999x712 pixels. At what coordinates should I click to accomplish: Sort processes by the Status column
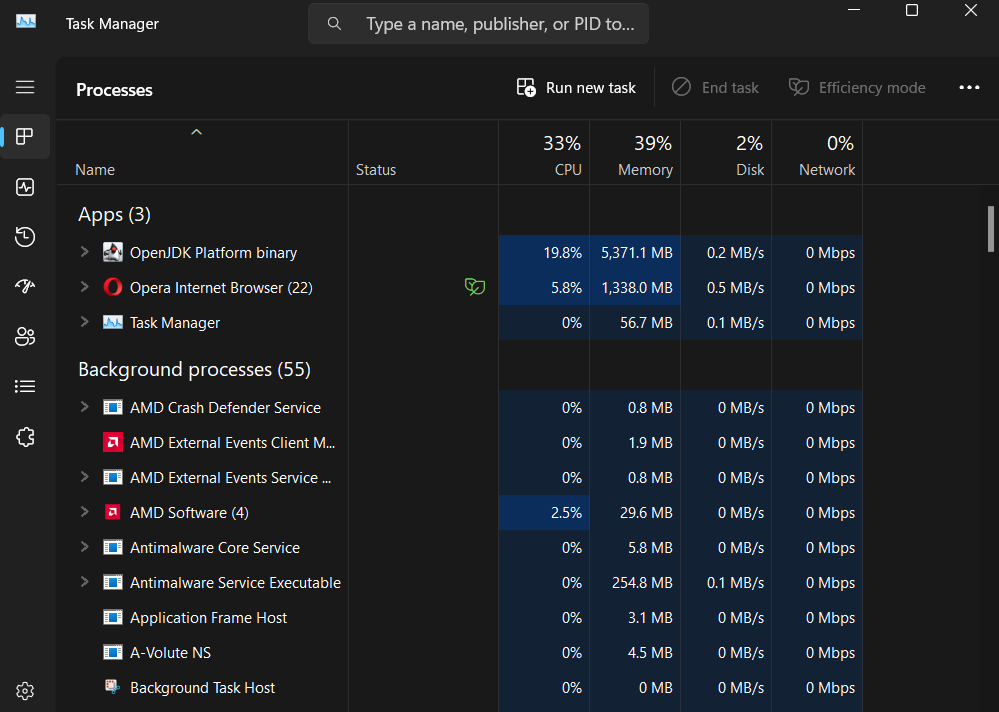click(x=424, y=153)
